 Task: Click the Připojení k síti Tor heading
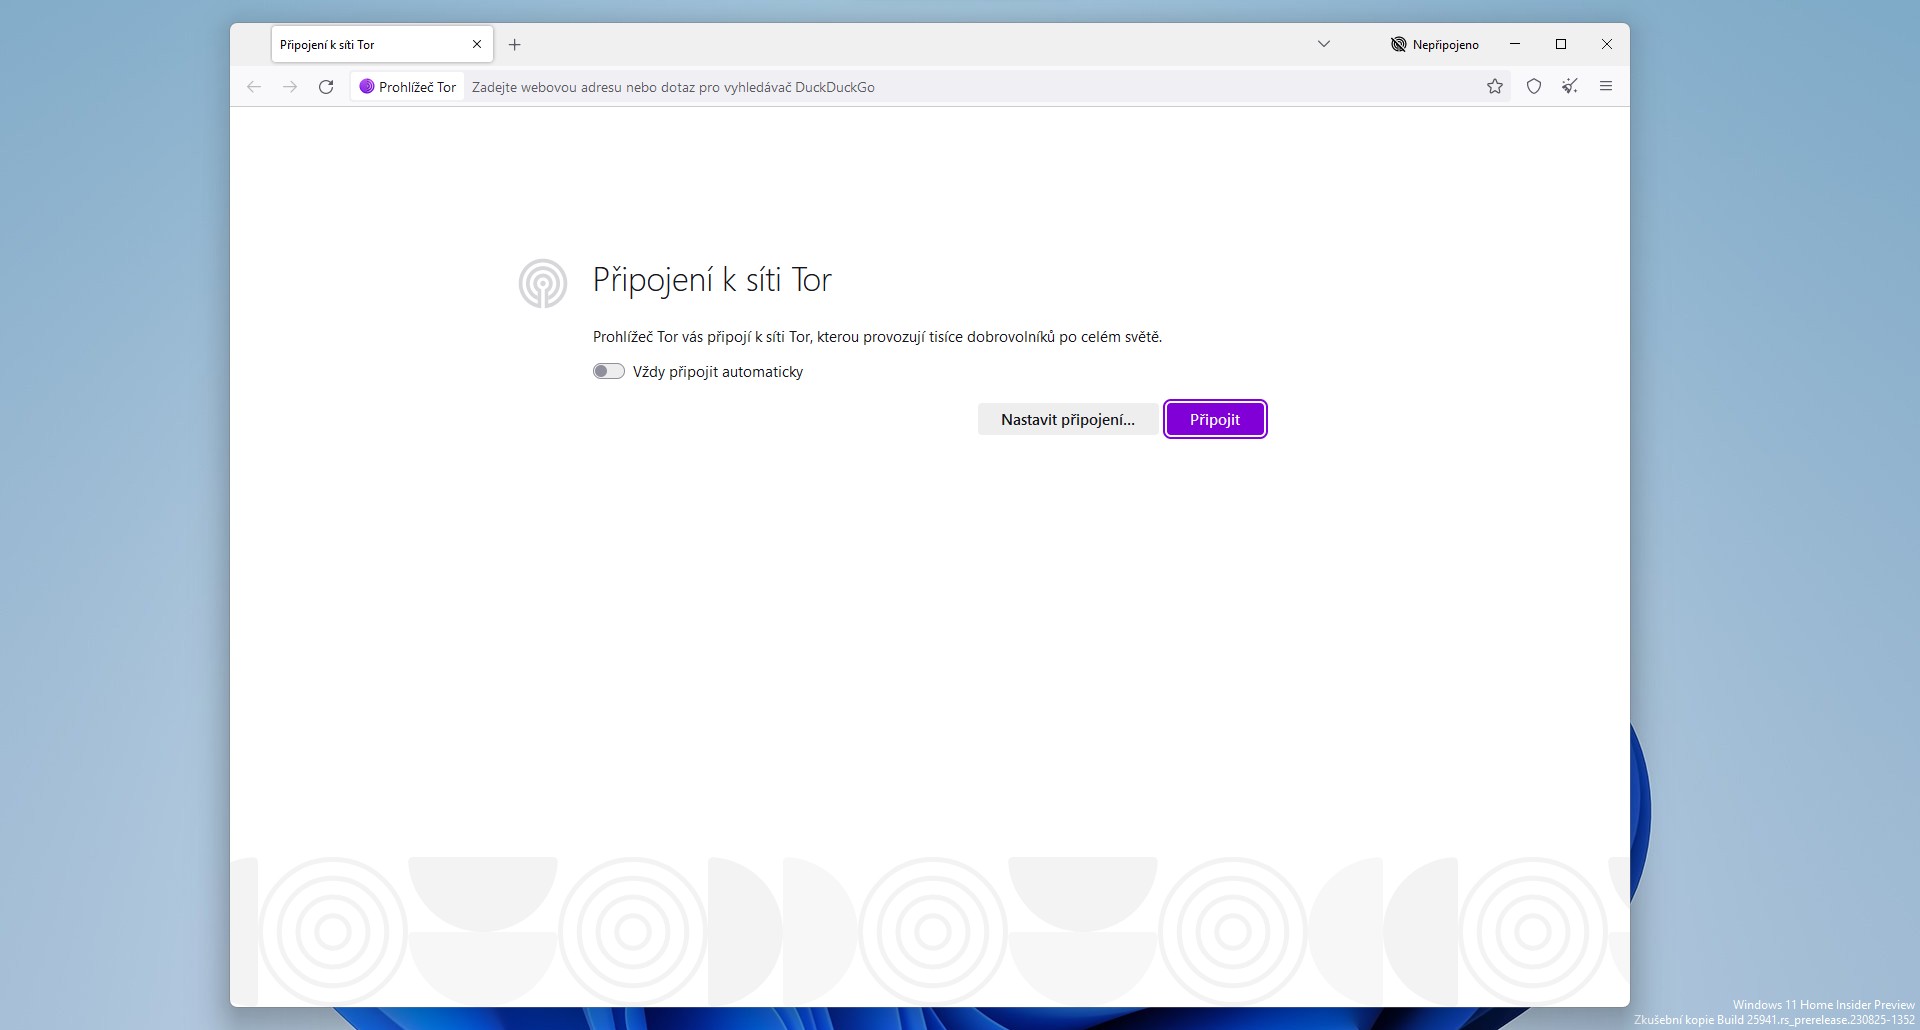[x=712, y=280]
